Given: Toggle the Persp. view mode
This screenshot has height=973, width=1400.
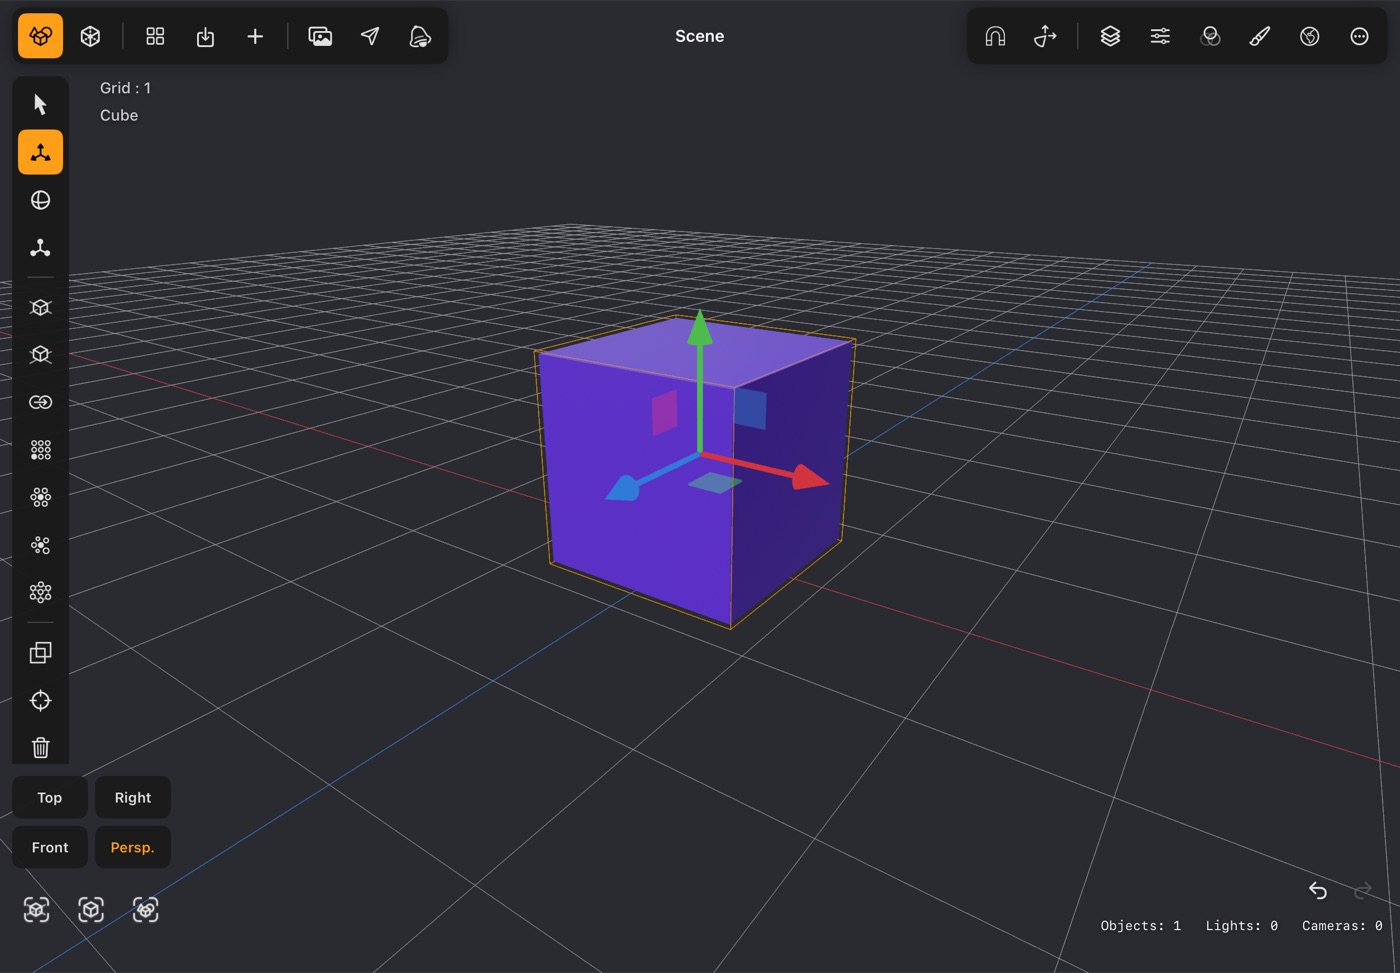Looking at the screenshot, I should [x=132, y=847].
